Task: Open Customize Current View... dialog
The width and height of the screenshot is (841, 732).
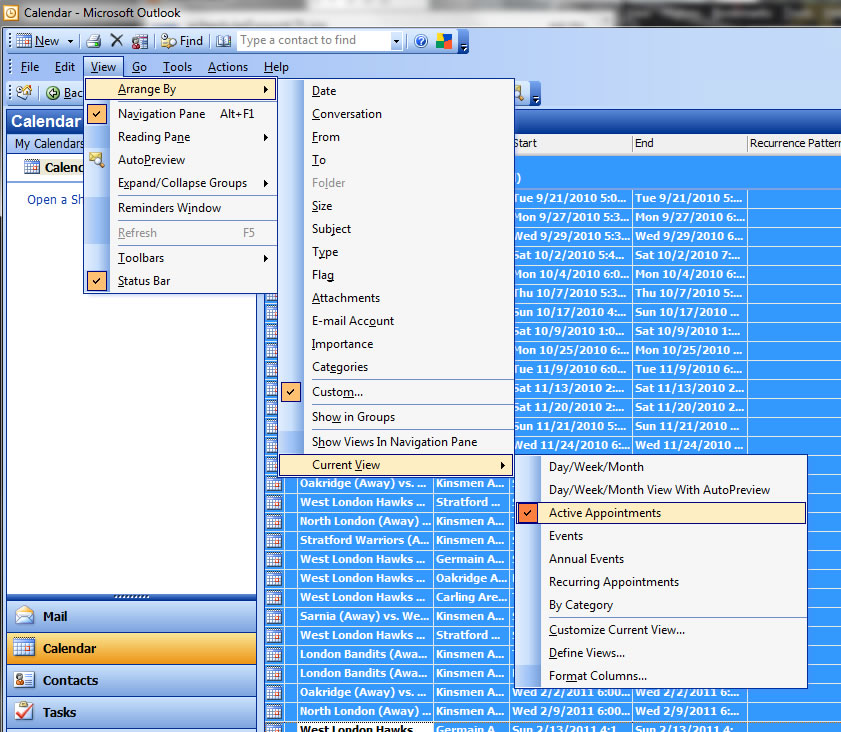Action: [x=661, y=630]
